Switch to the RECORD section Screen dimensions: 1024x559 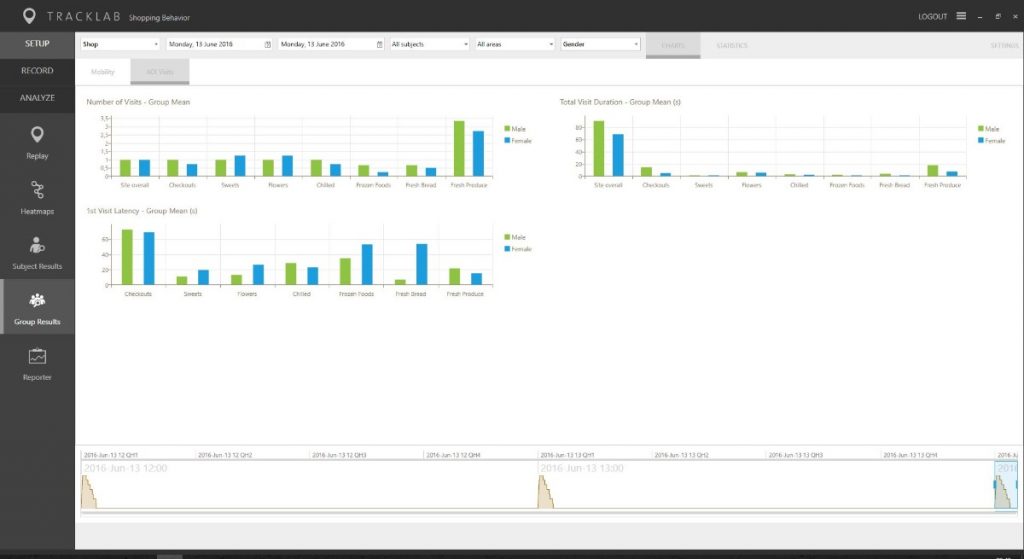[37, 71]
